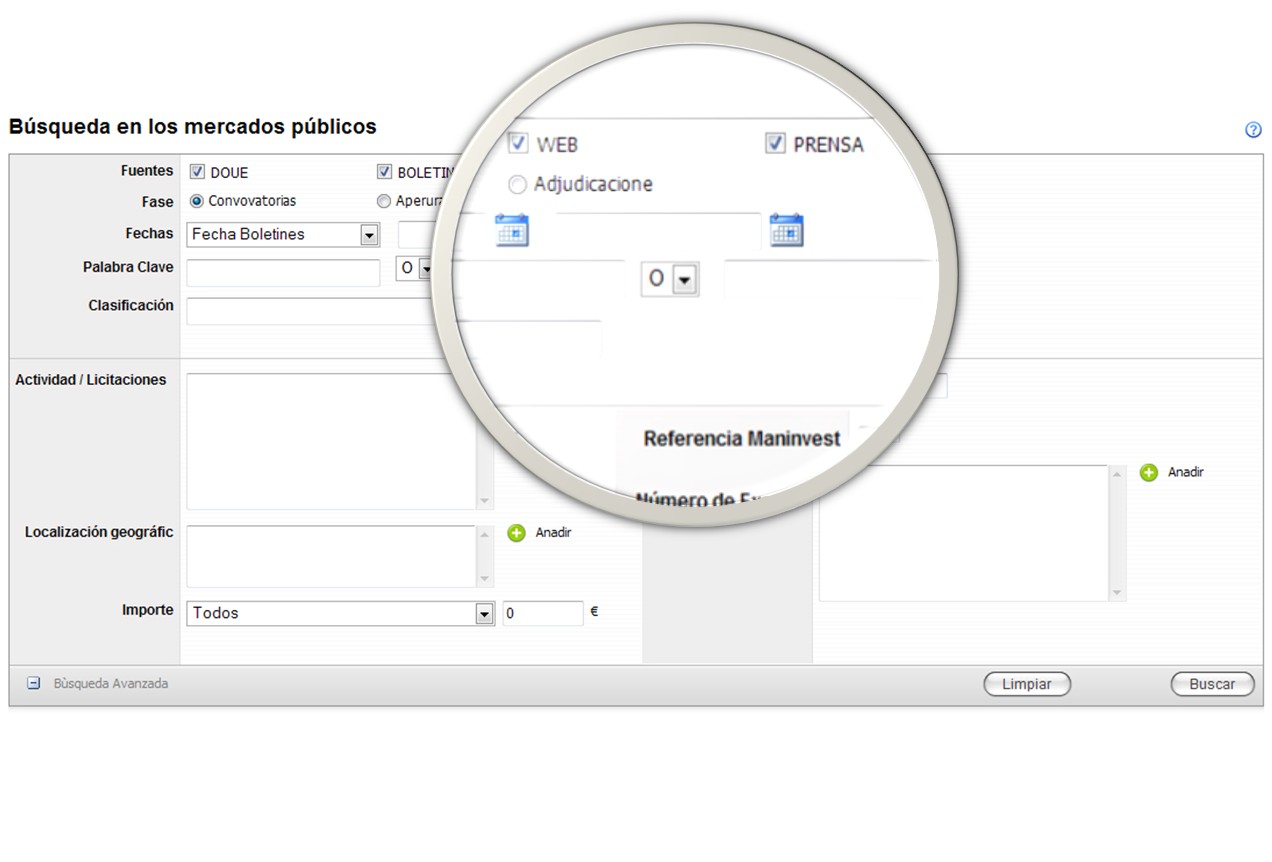Click the Importe amount field showing 0

pos(542,613)
